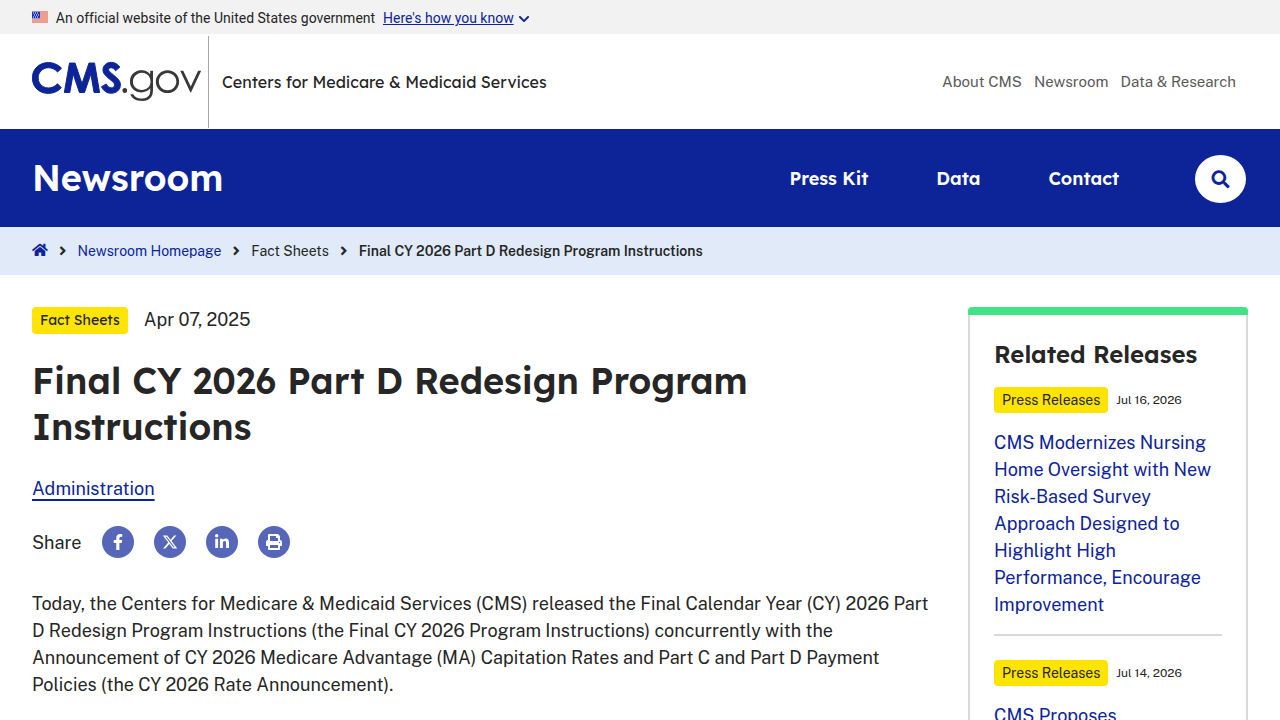The image size is (1280, 720).
Task: Open the About CMS link
Action: coord(982,82)
